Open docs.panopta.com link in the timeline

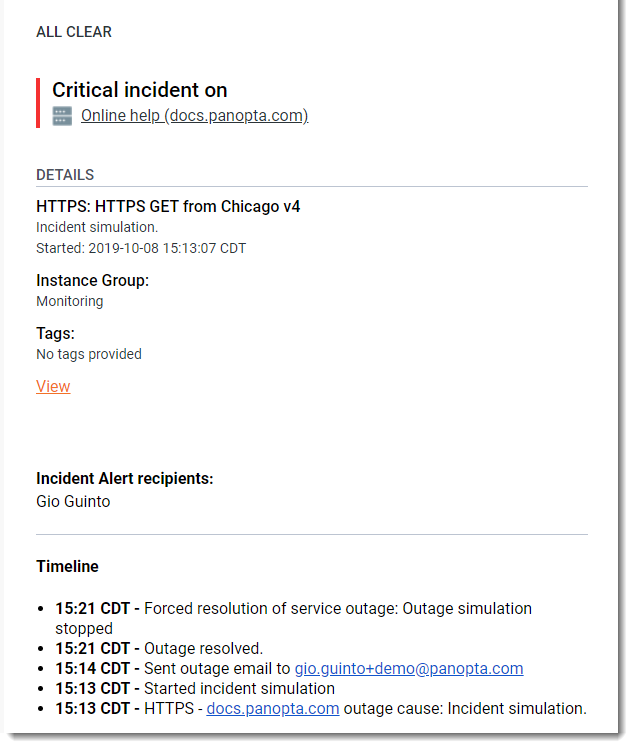coord(273,708)
